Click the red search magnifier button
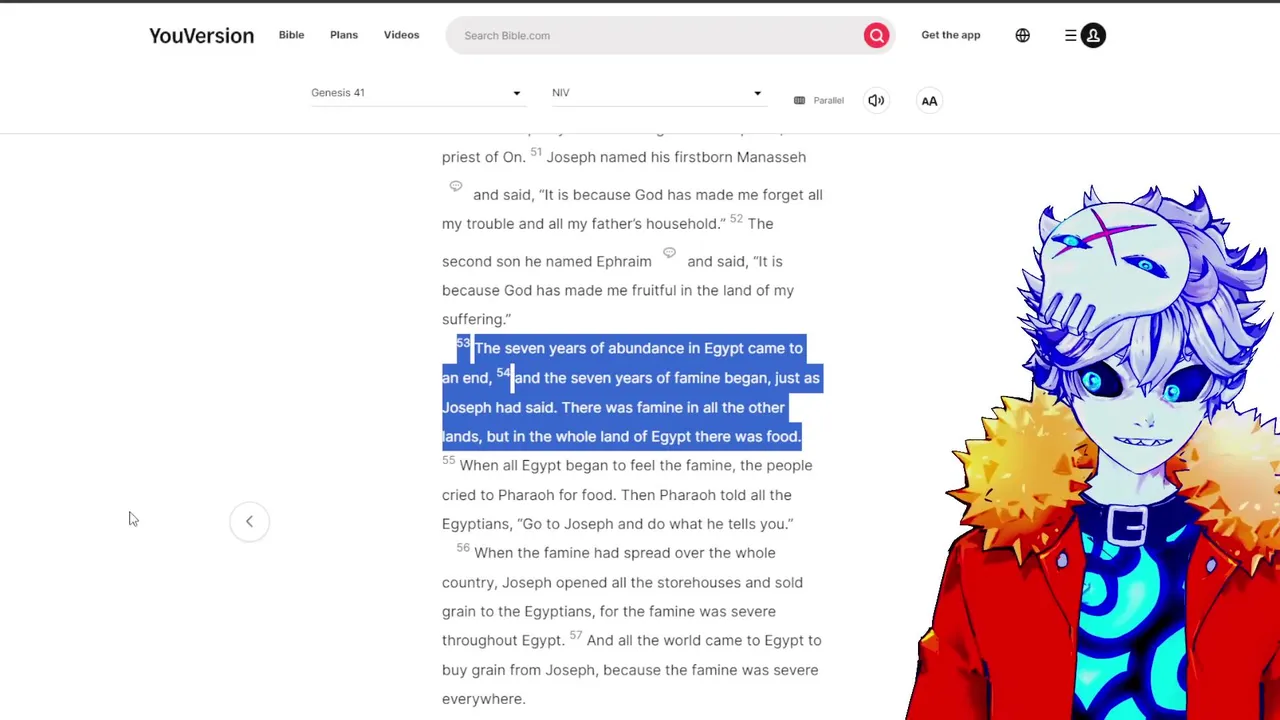The image size is (1280, 720). 876,35
